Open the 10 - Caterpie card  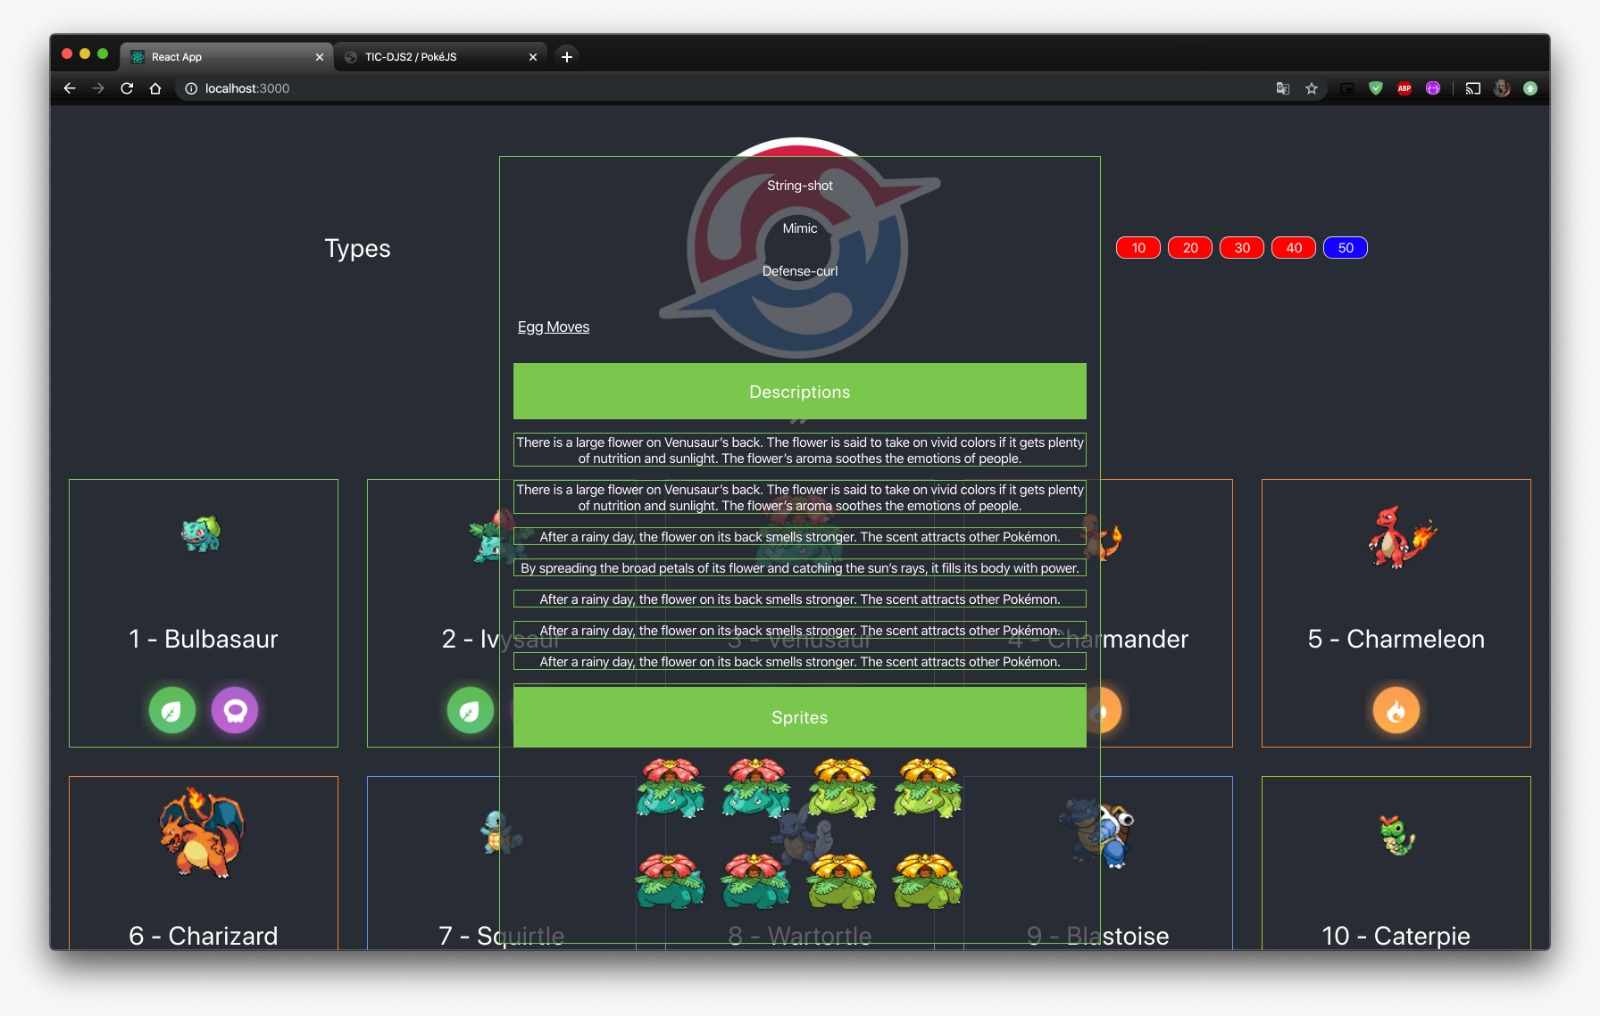pos(1396,863)
